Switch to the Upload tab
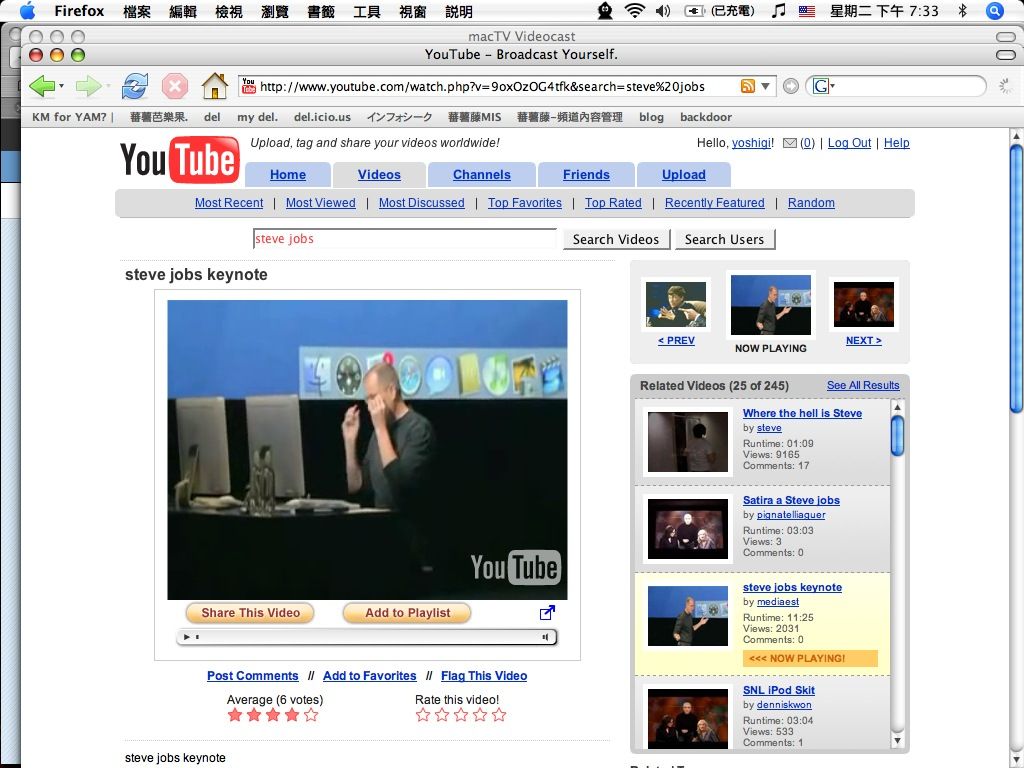The height and width of the screenshot is (768, 1024). click(683, 174)
